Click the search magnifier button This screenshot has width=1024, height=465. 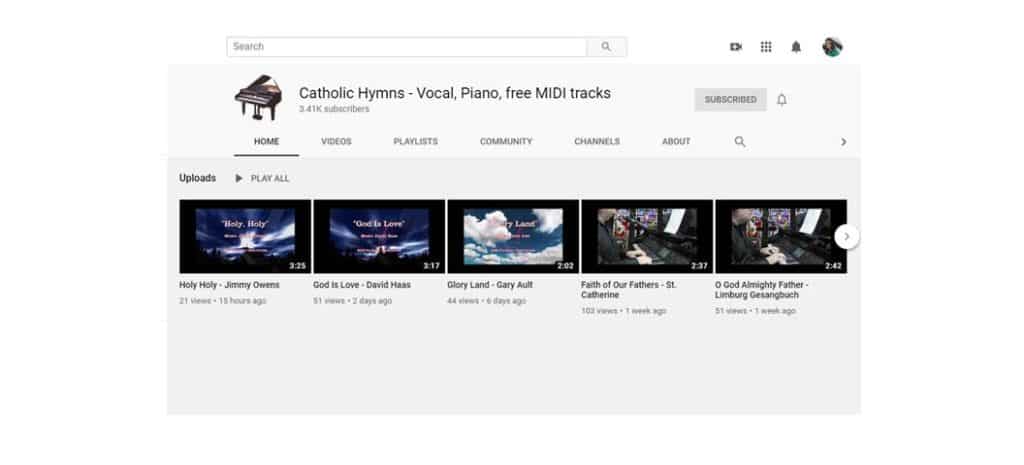tap(607, 47)
